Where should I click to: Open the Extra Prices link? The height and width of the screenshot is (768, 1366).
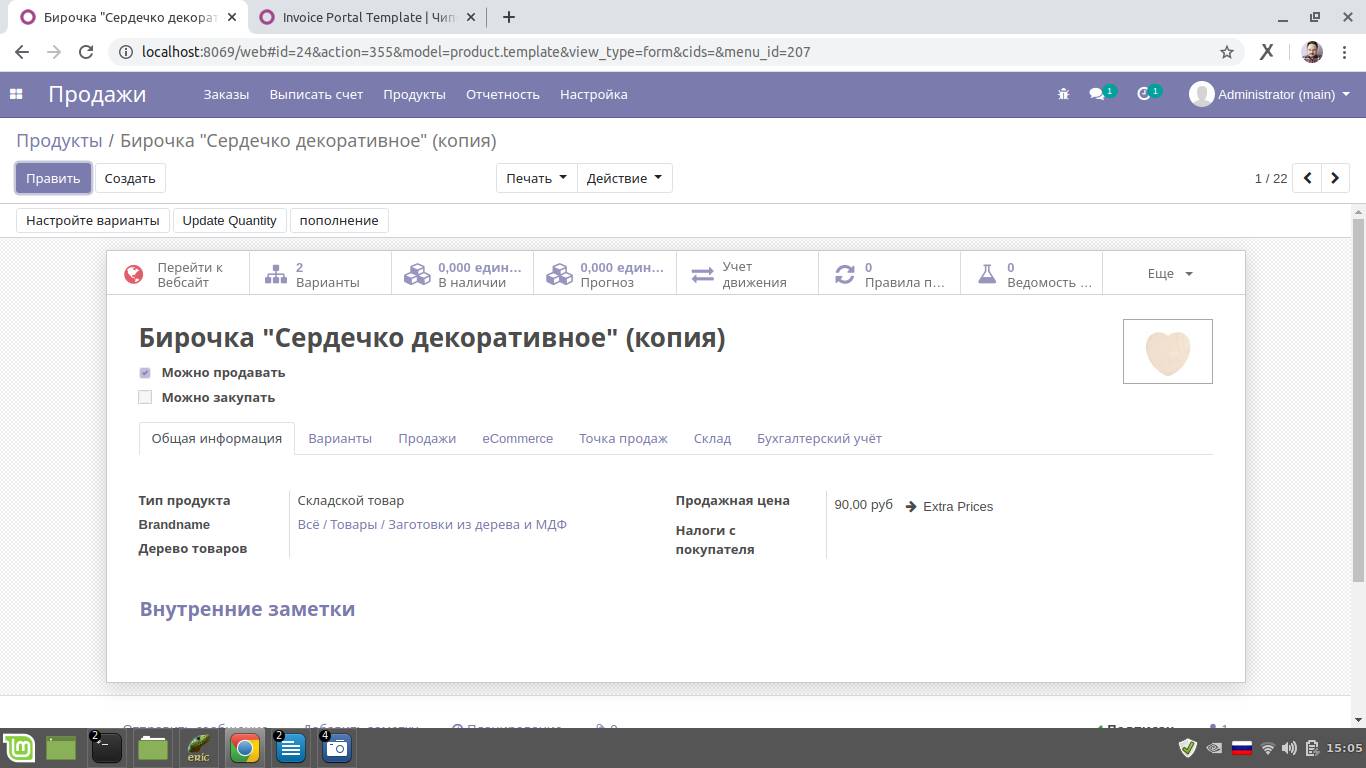click(950, 506)
